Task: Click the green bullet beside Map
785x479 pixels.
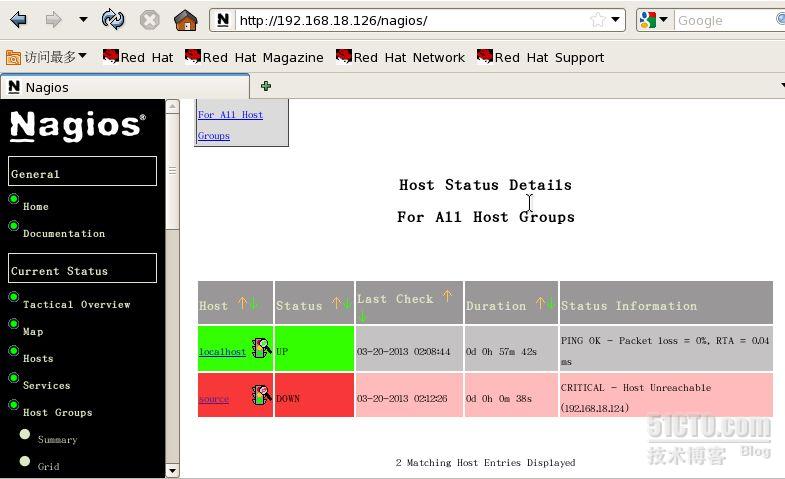Action: [14, 324]
